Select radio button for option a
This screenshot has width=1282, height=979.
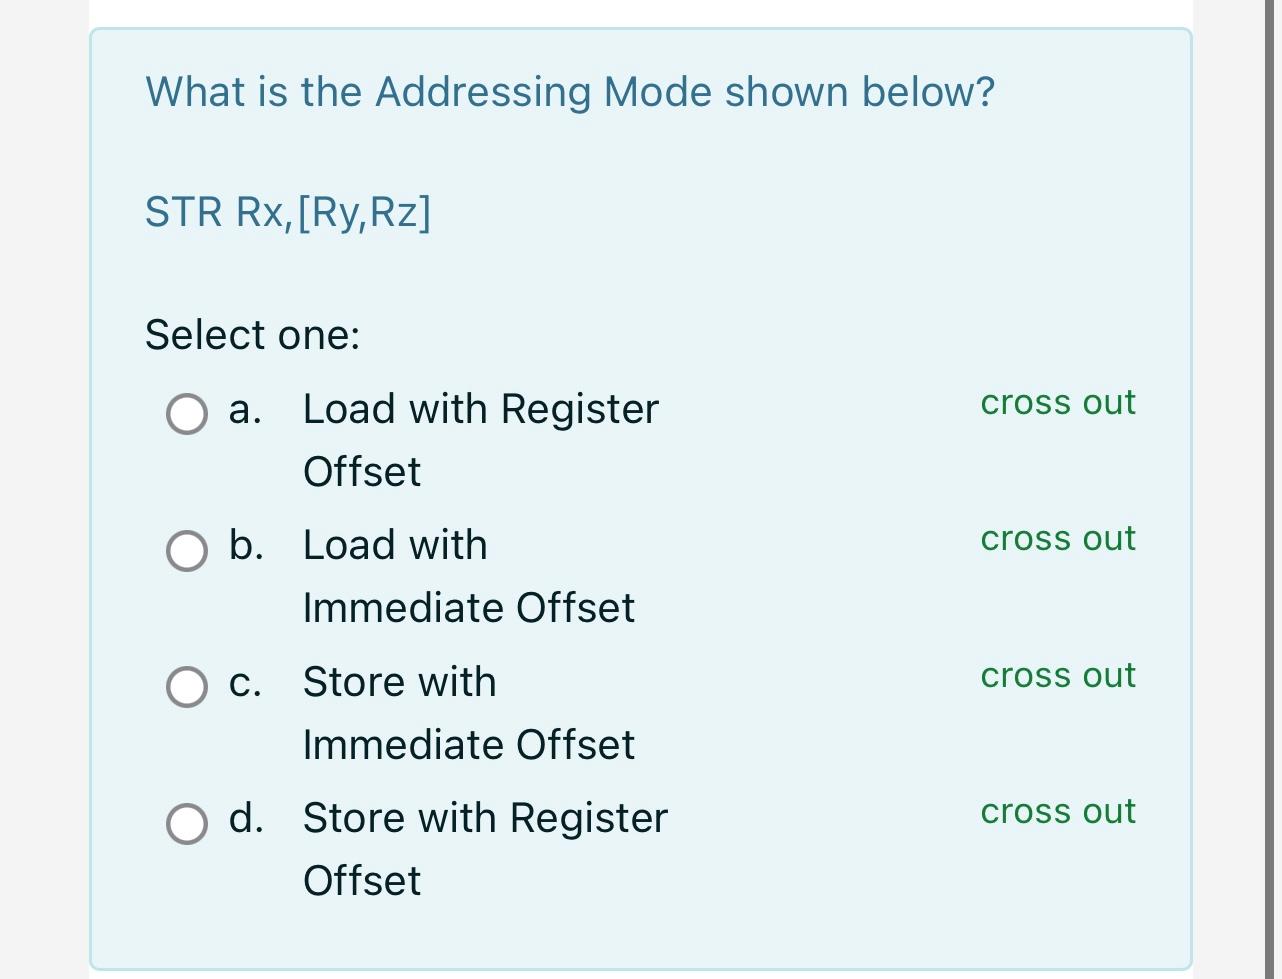point(186,413)
